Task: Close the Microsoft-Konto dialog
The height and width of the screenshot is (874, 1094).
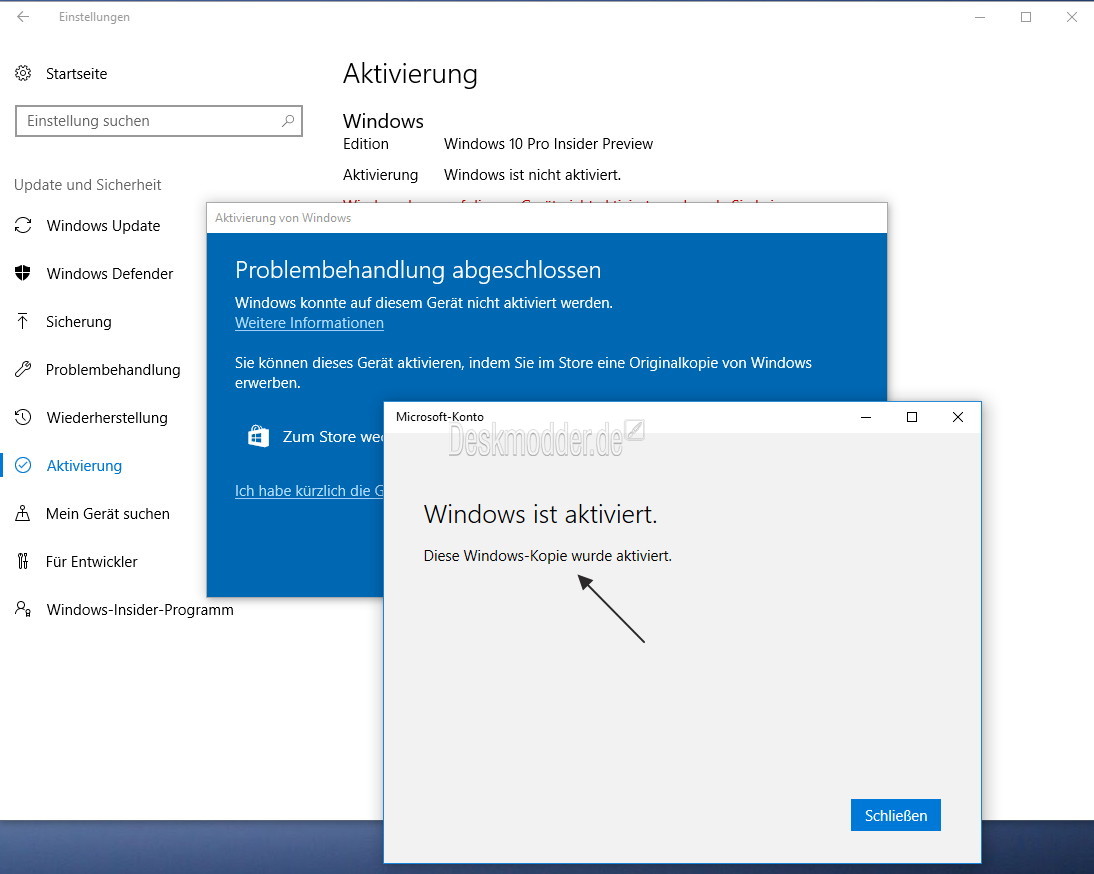Action: click(957, 417)
